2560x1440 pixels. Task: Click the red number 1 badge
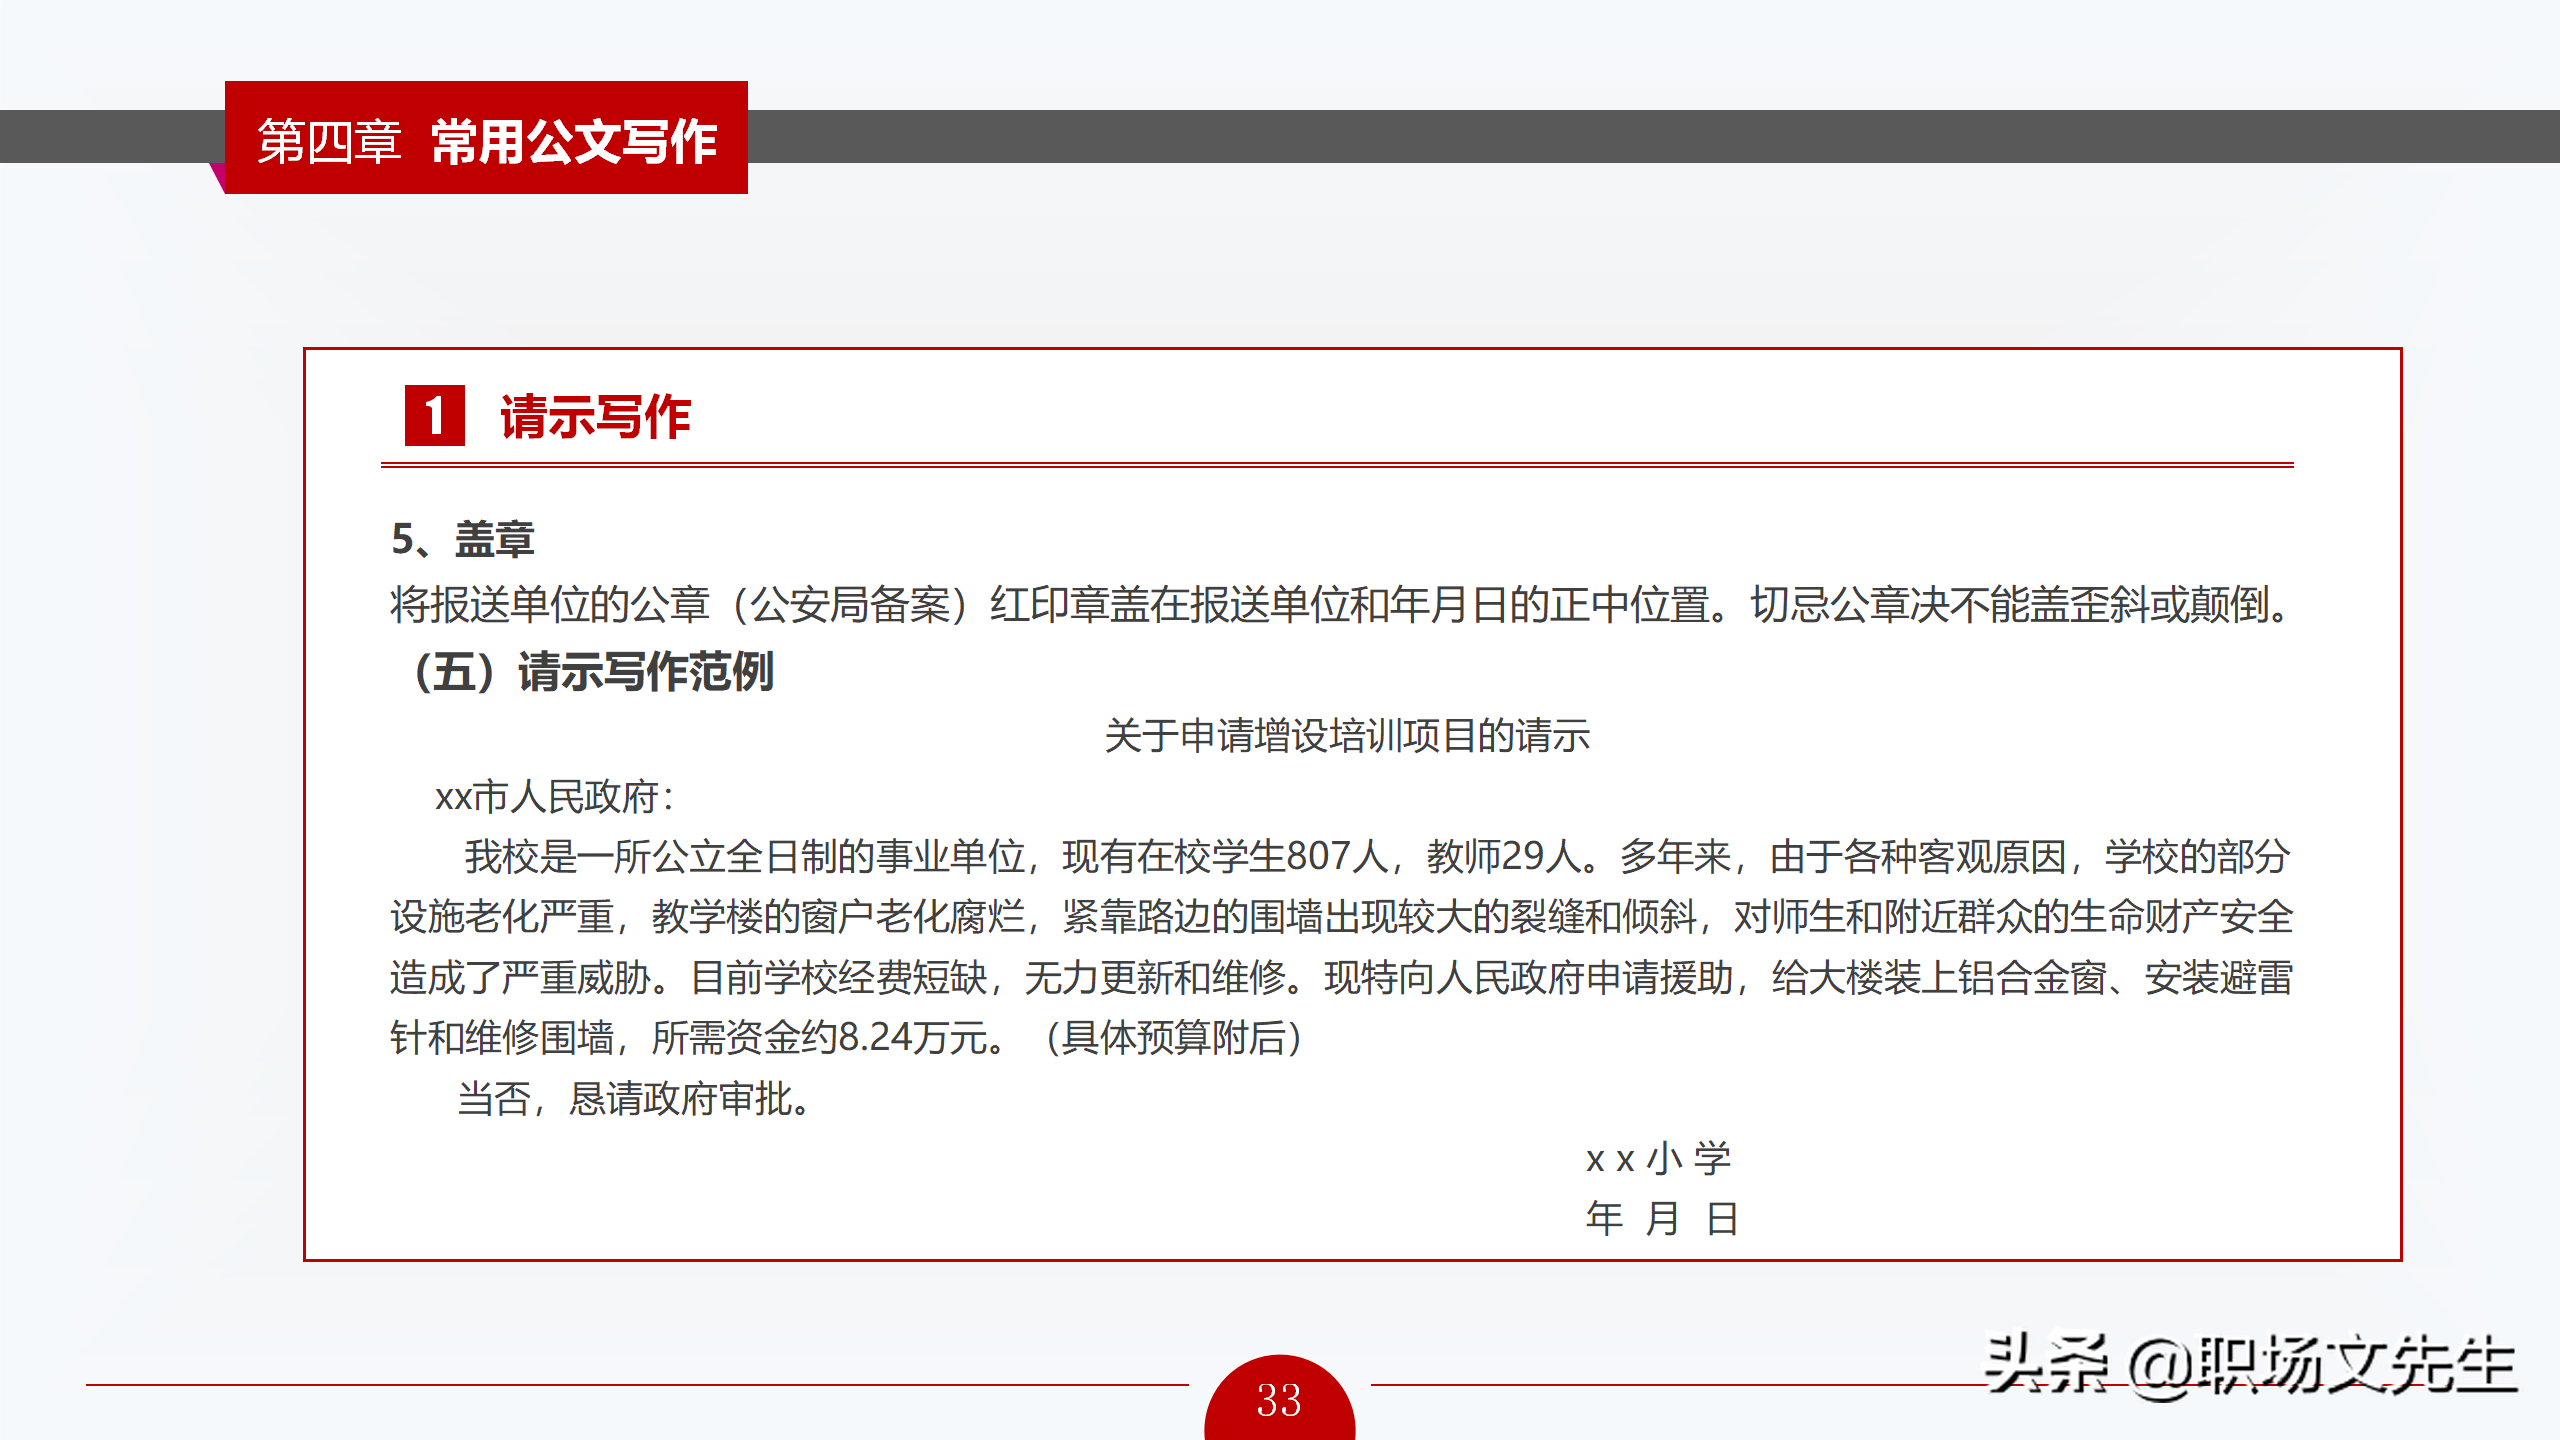(x=434, y=415)
